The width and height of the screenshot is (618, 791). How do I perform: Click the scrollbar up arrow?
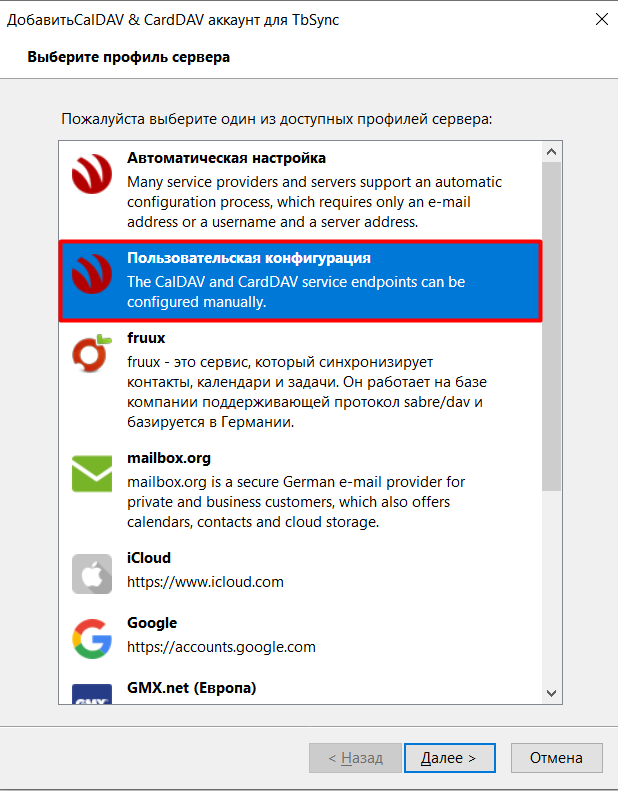(x=551, y=151)
